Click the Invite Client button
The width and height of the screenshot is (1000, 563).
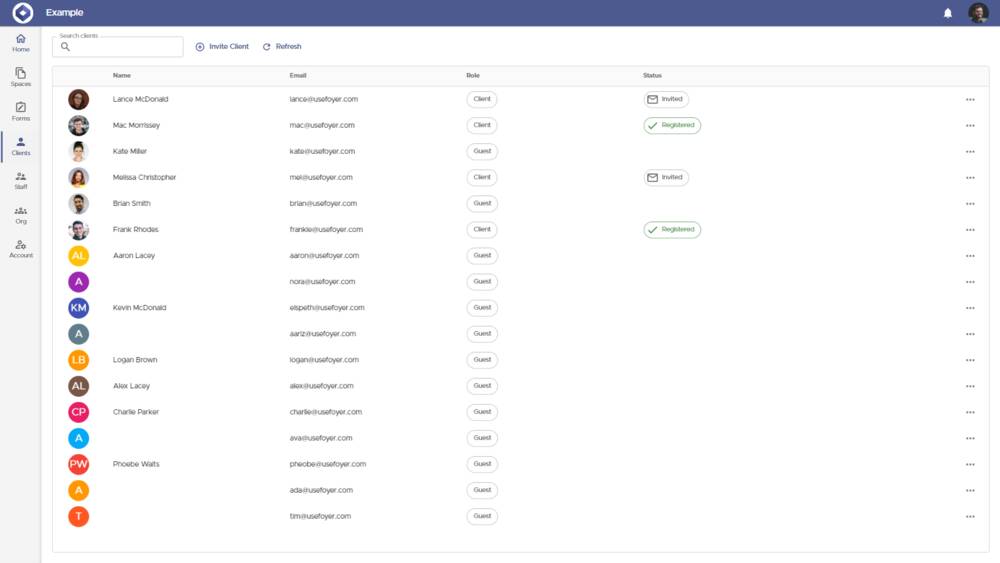click(222, 47)
